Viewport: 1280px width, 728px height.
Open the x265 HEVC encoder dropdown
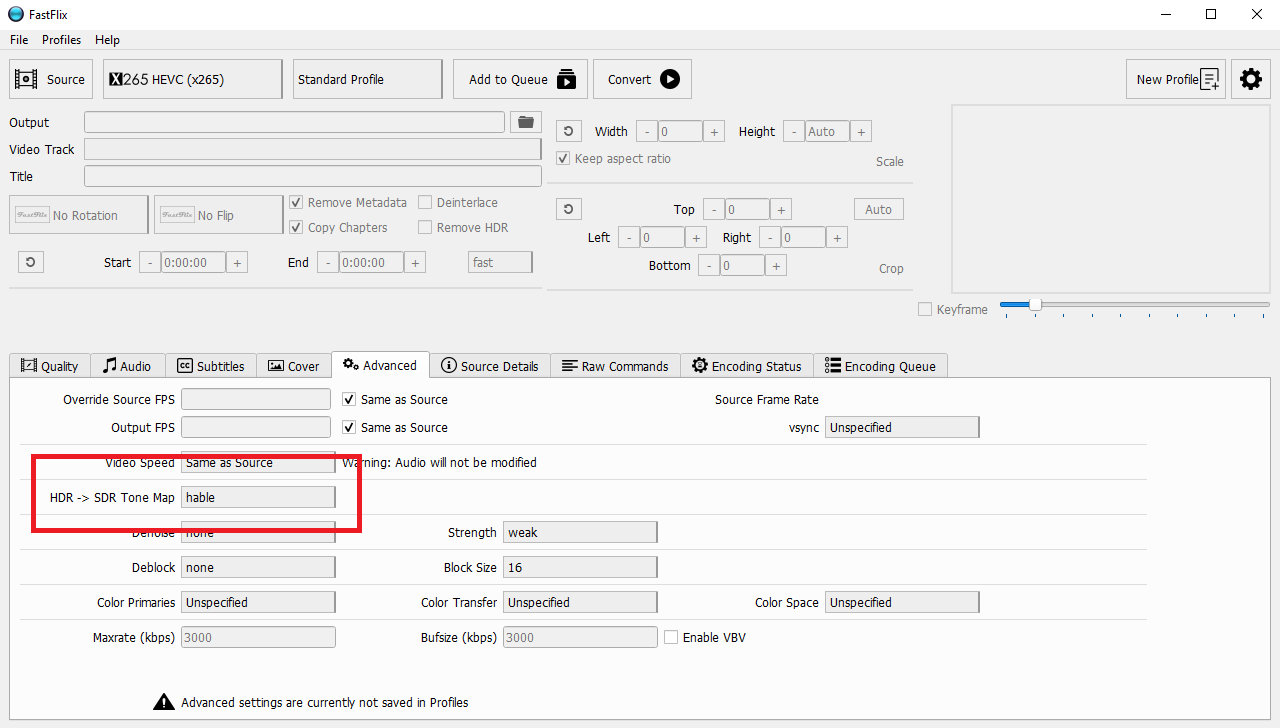pyautogui.click(x=193, y=79)
